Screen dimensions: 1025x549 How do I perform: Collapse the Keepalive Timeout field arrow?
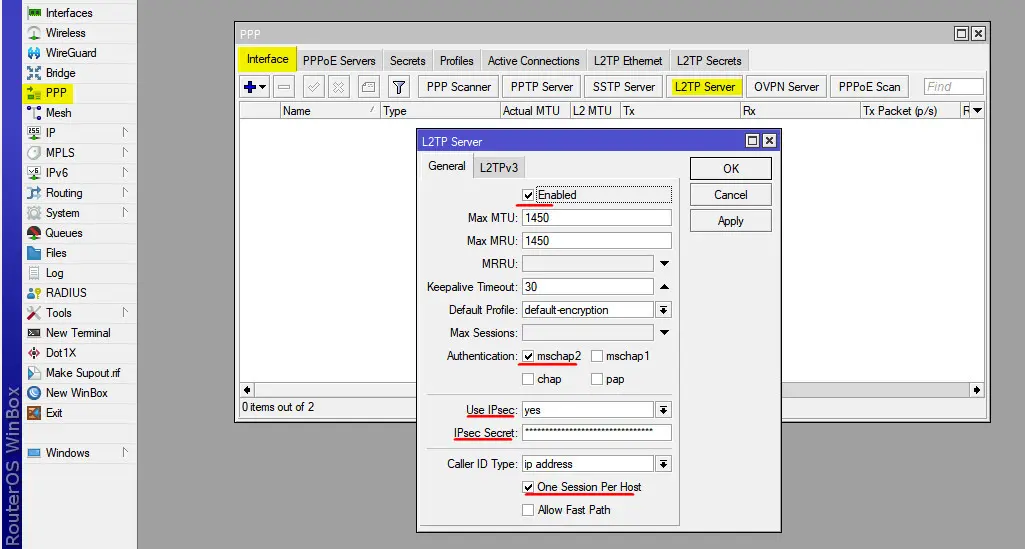click(664, 286)
